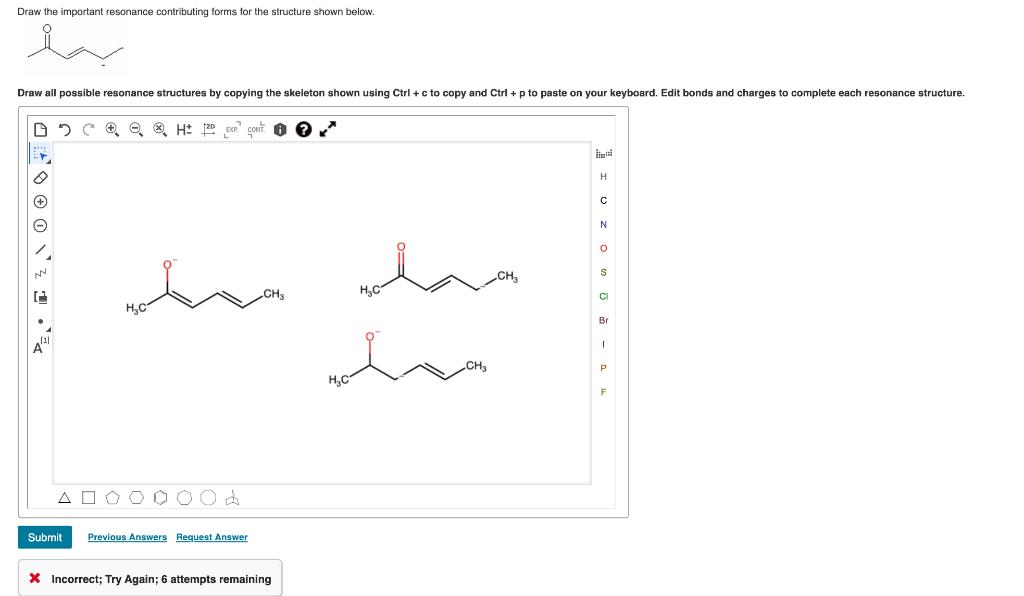Click the Submit button
The image size is (1024, 596).
tap(44, 537)
